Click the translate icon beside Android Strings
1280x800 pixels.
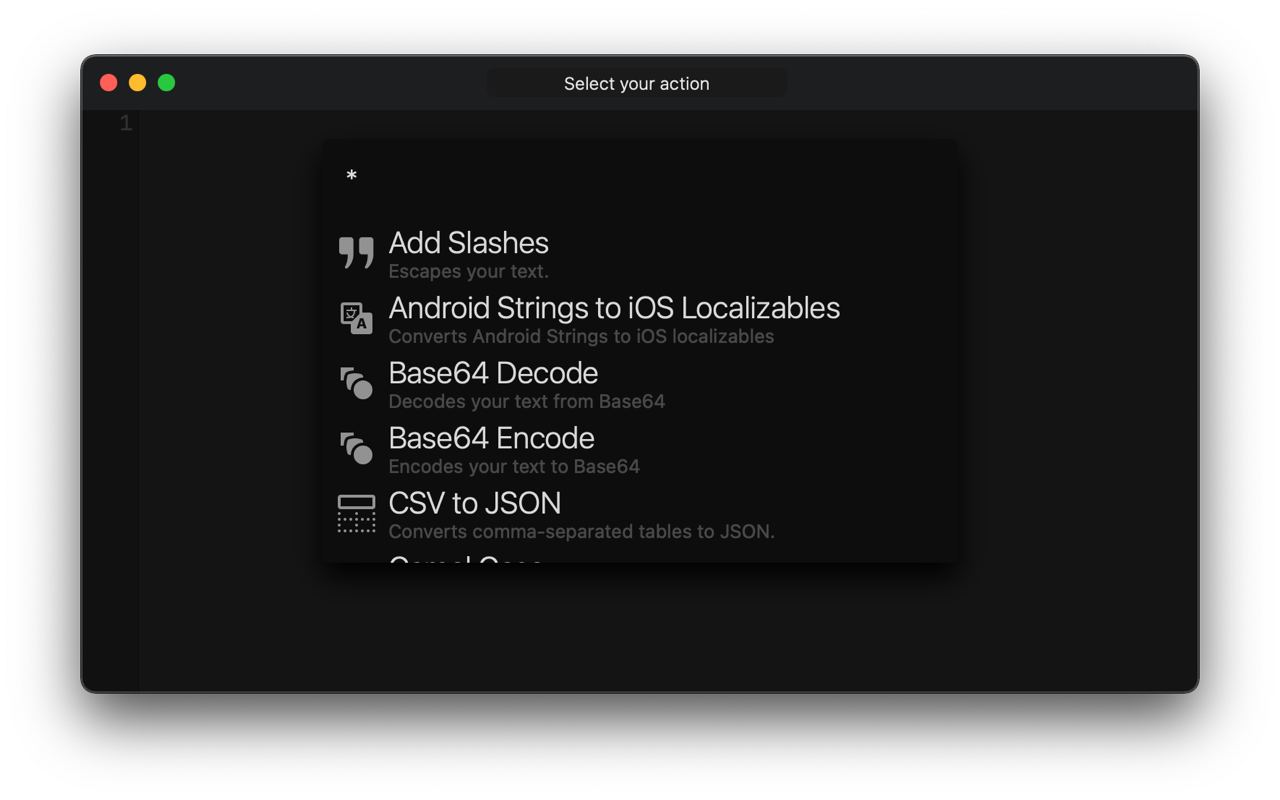[x=356, y=318]
